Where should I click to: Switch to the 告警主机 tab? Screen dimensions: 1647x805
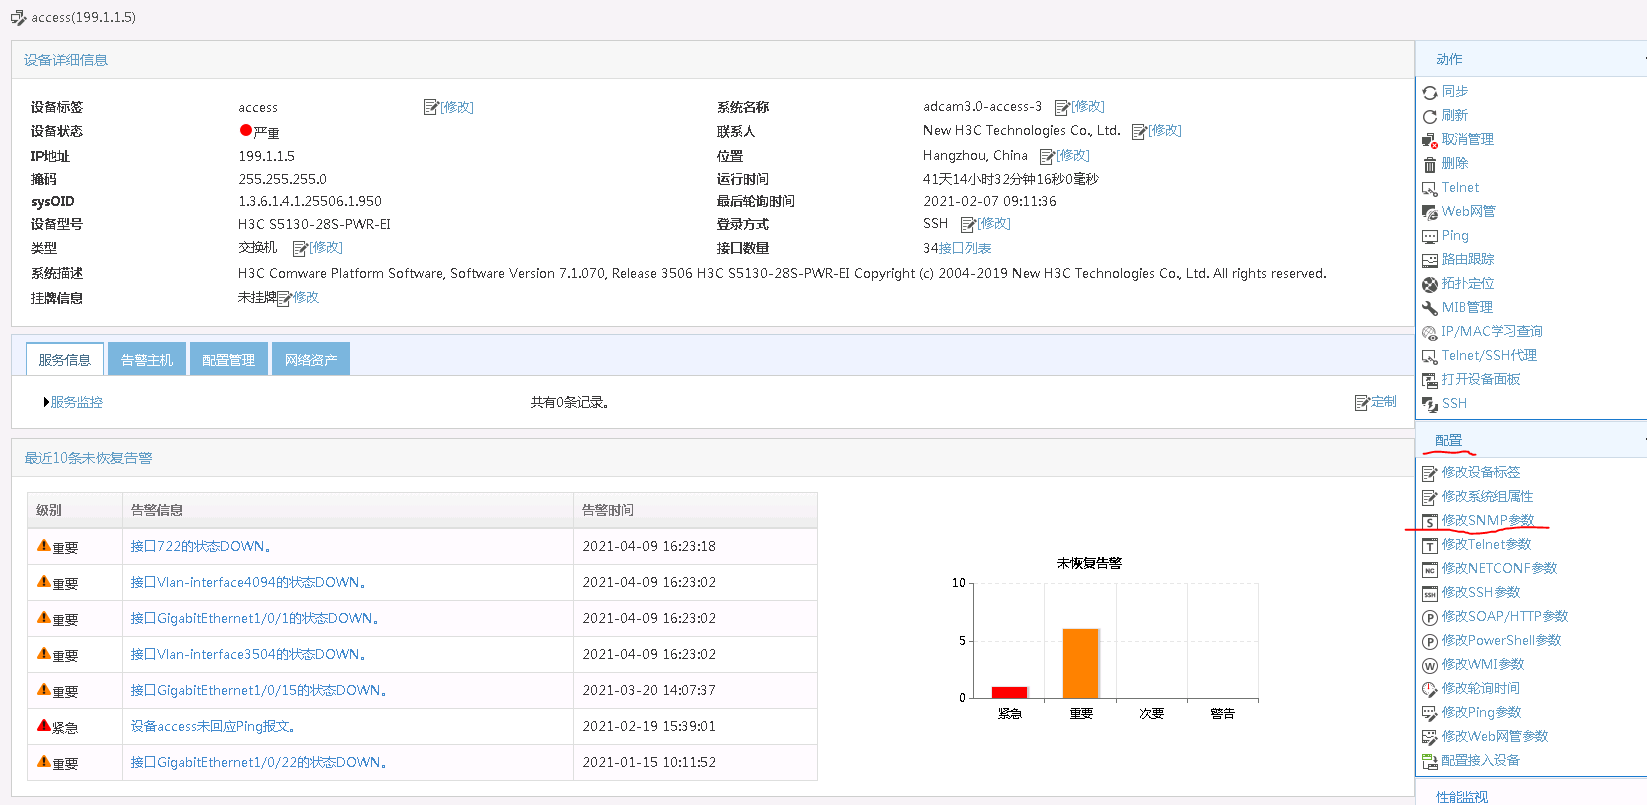(147, 360)
